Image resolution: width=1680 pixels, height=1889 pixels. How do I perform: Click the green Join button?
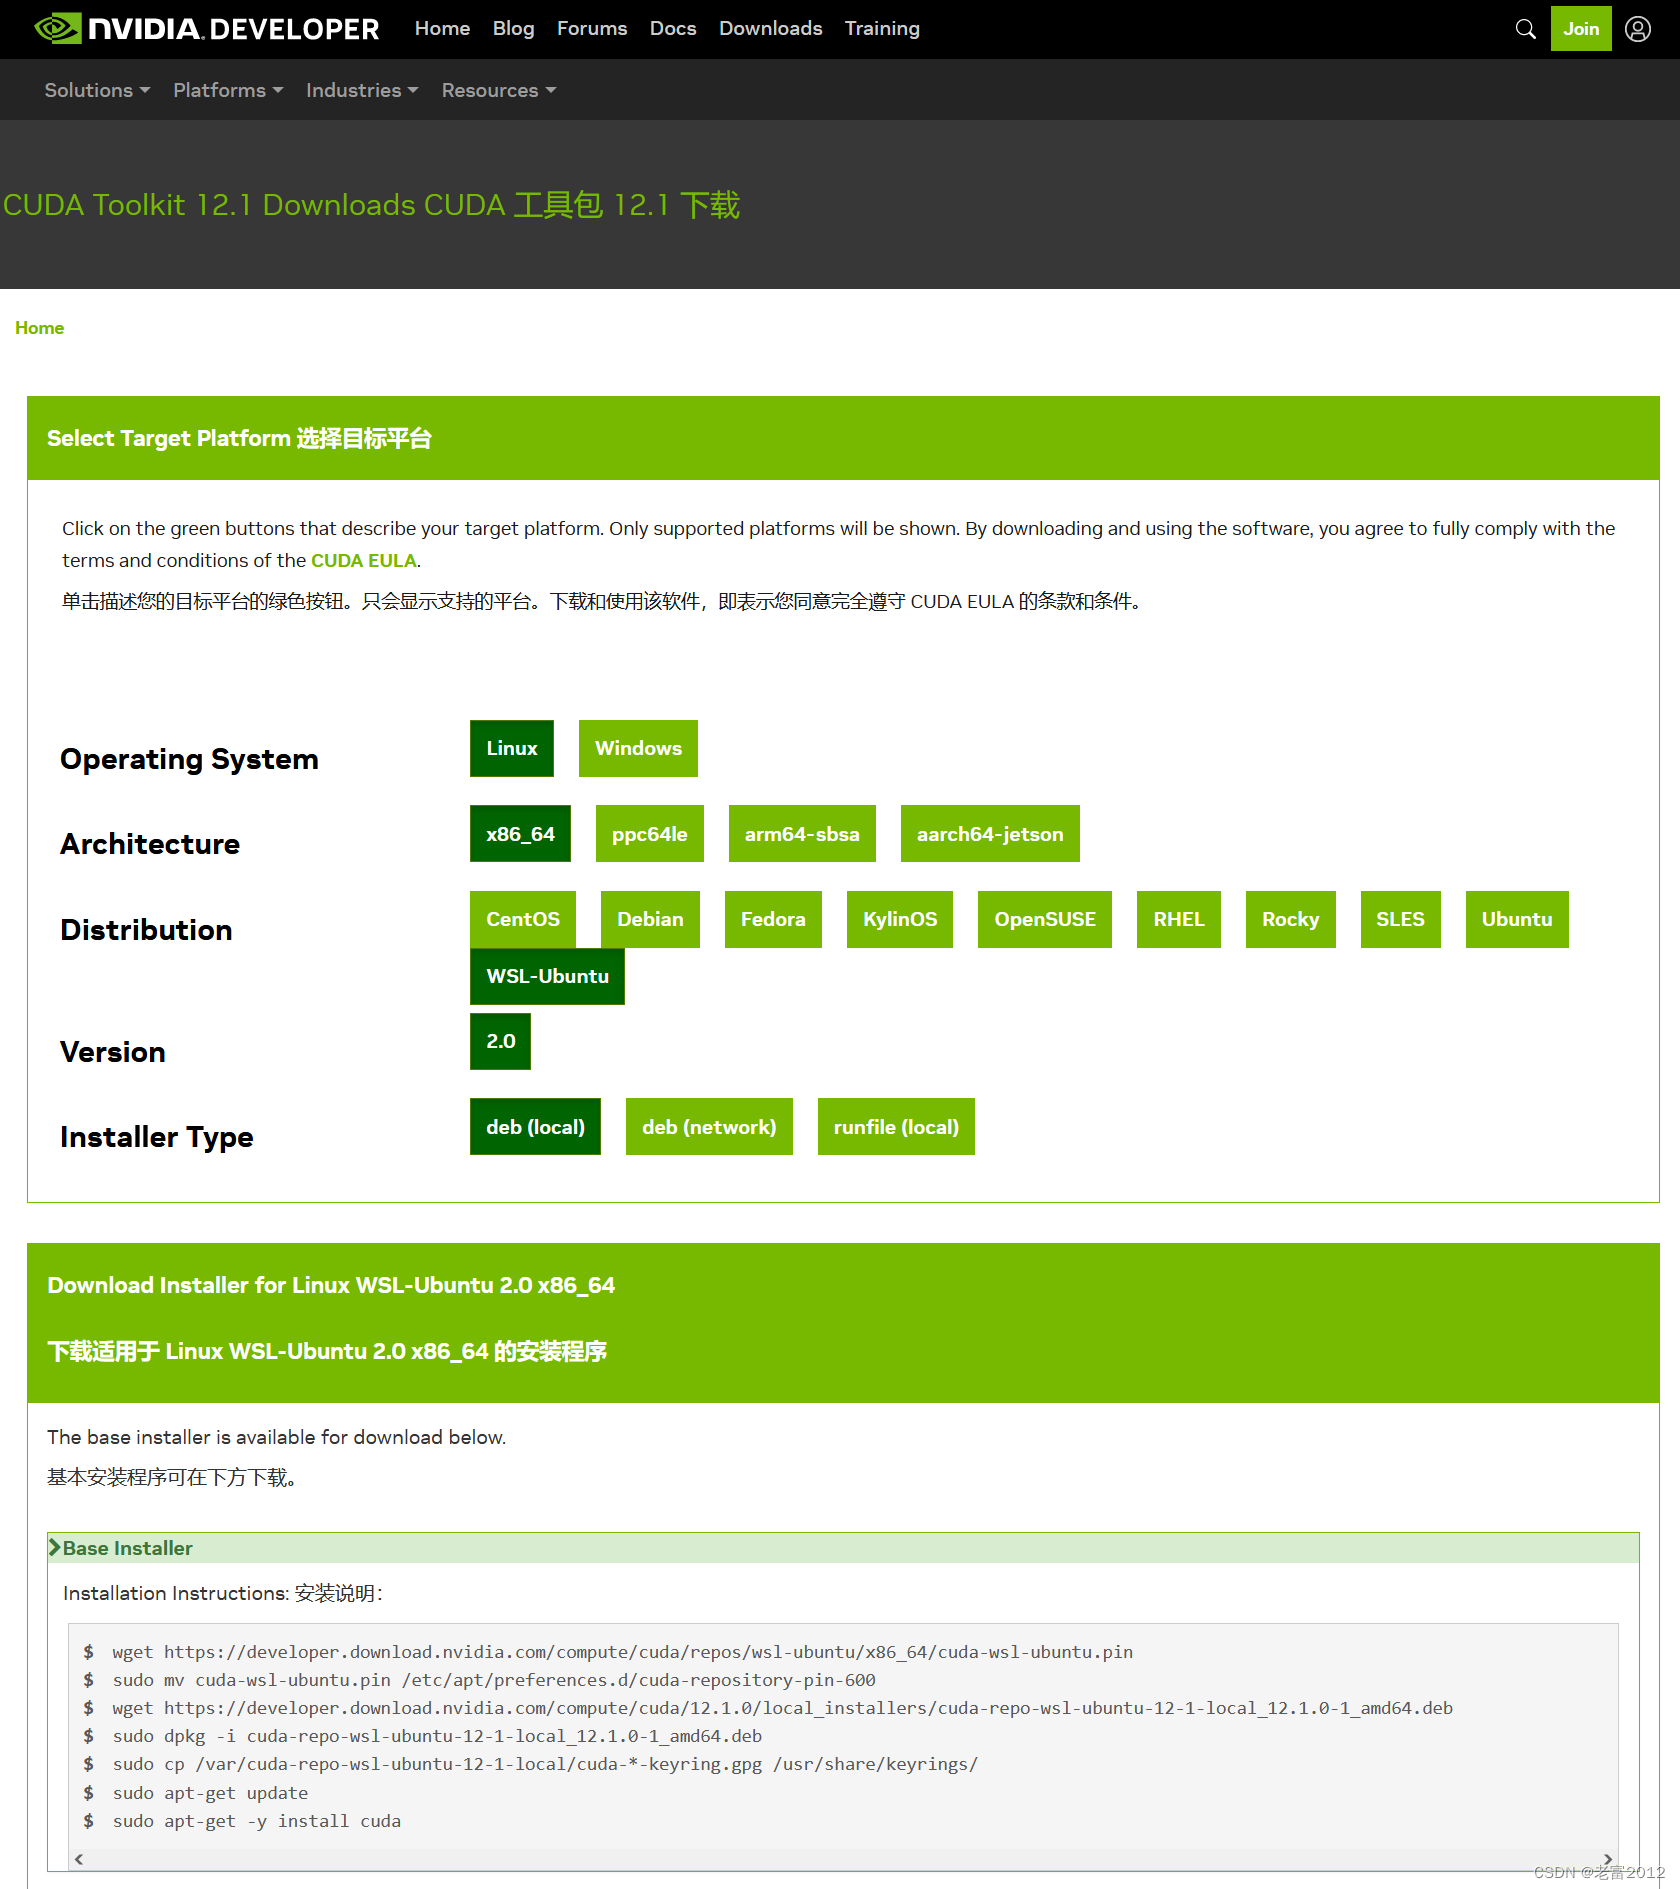coord(1581,29)
